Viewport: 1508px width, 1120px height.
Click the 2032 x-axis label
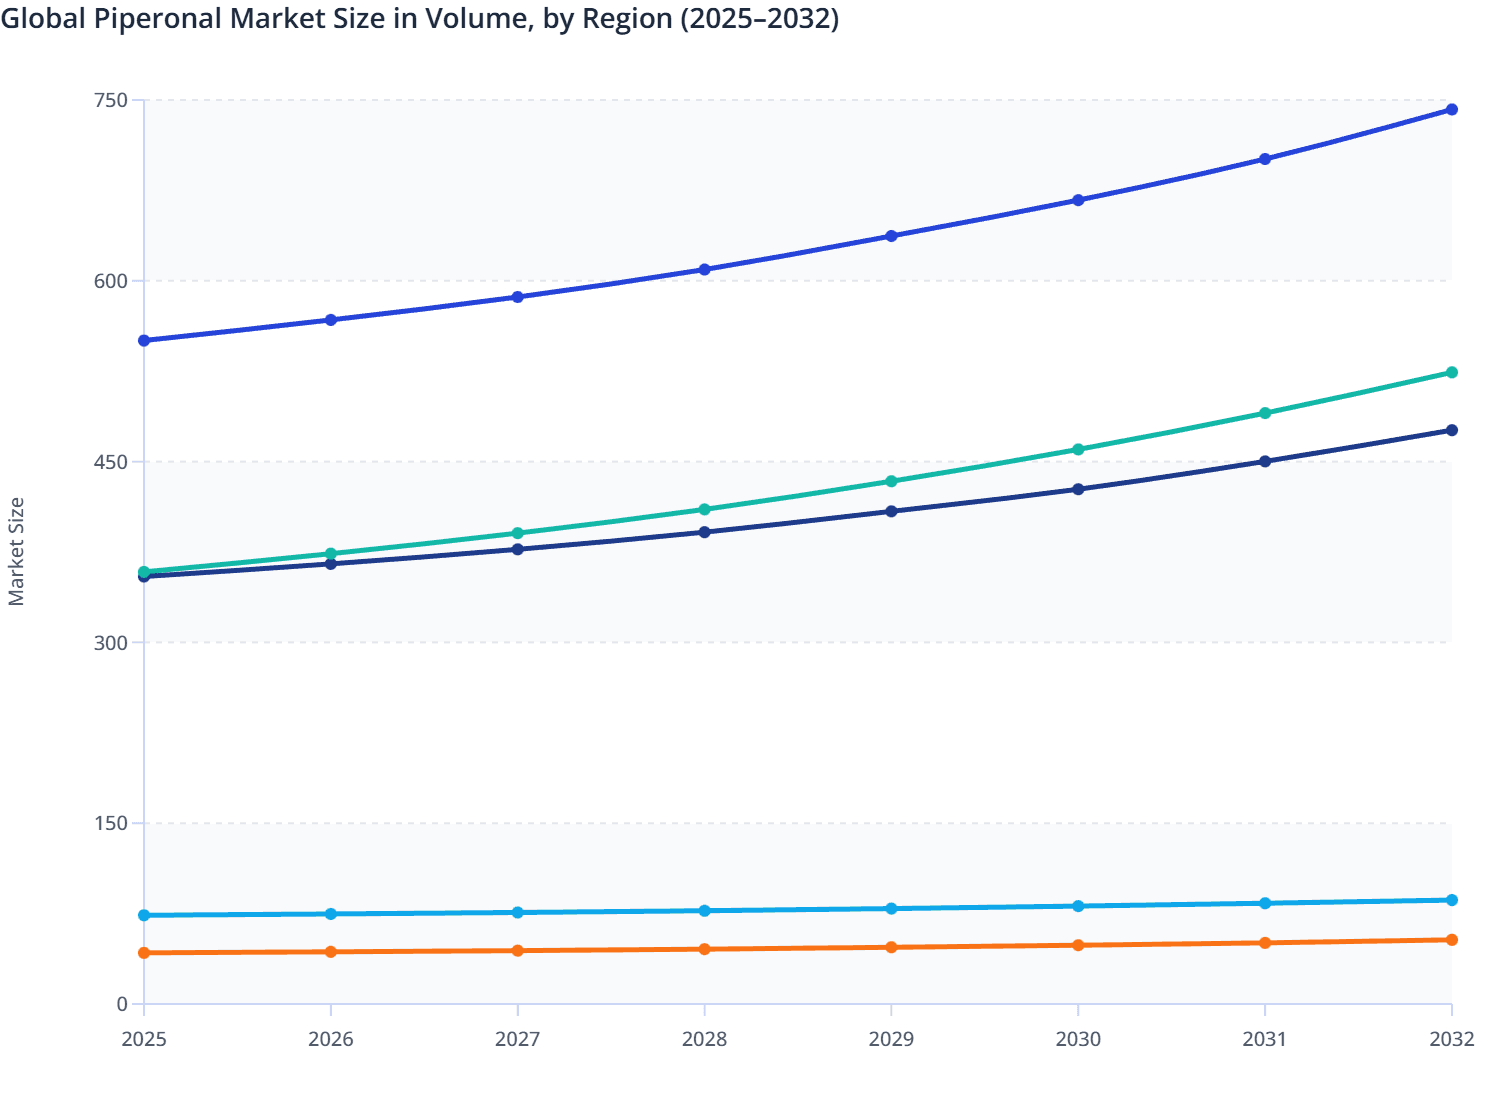1451,1040
